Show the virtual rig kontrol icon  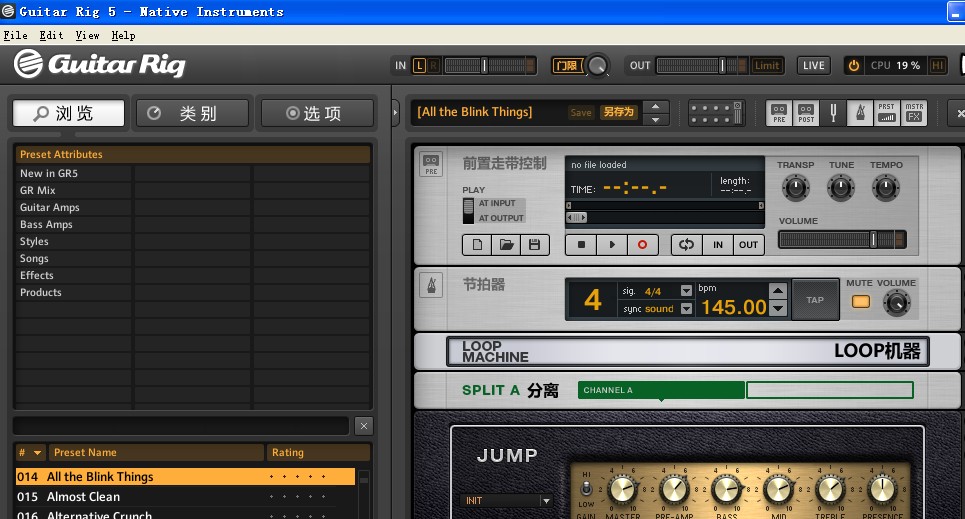click(716, 113)
